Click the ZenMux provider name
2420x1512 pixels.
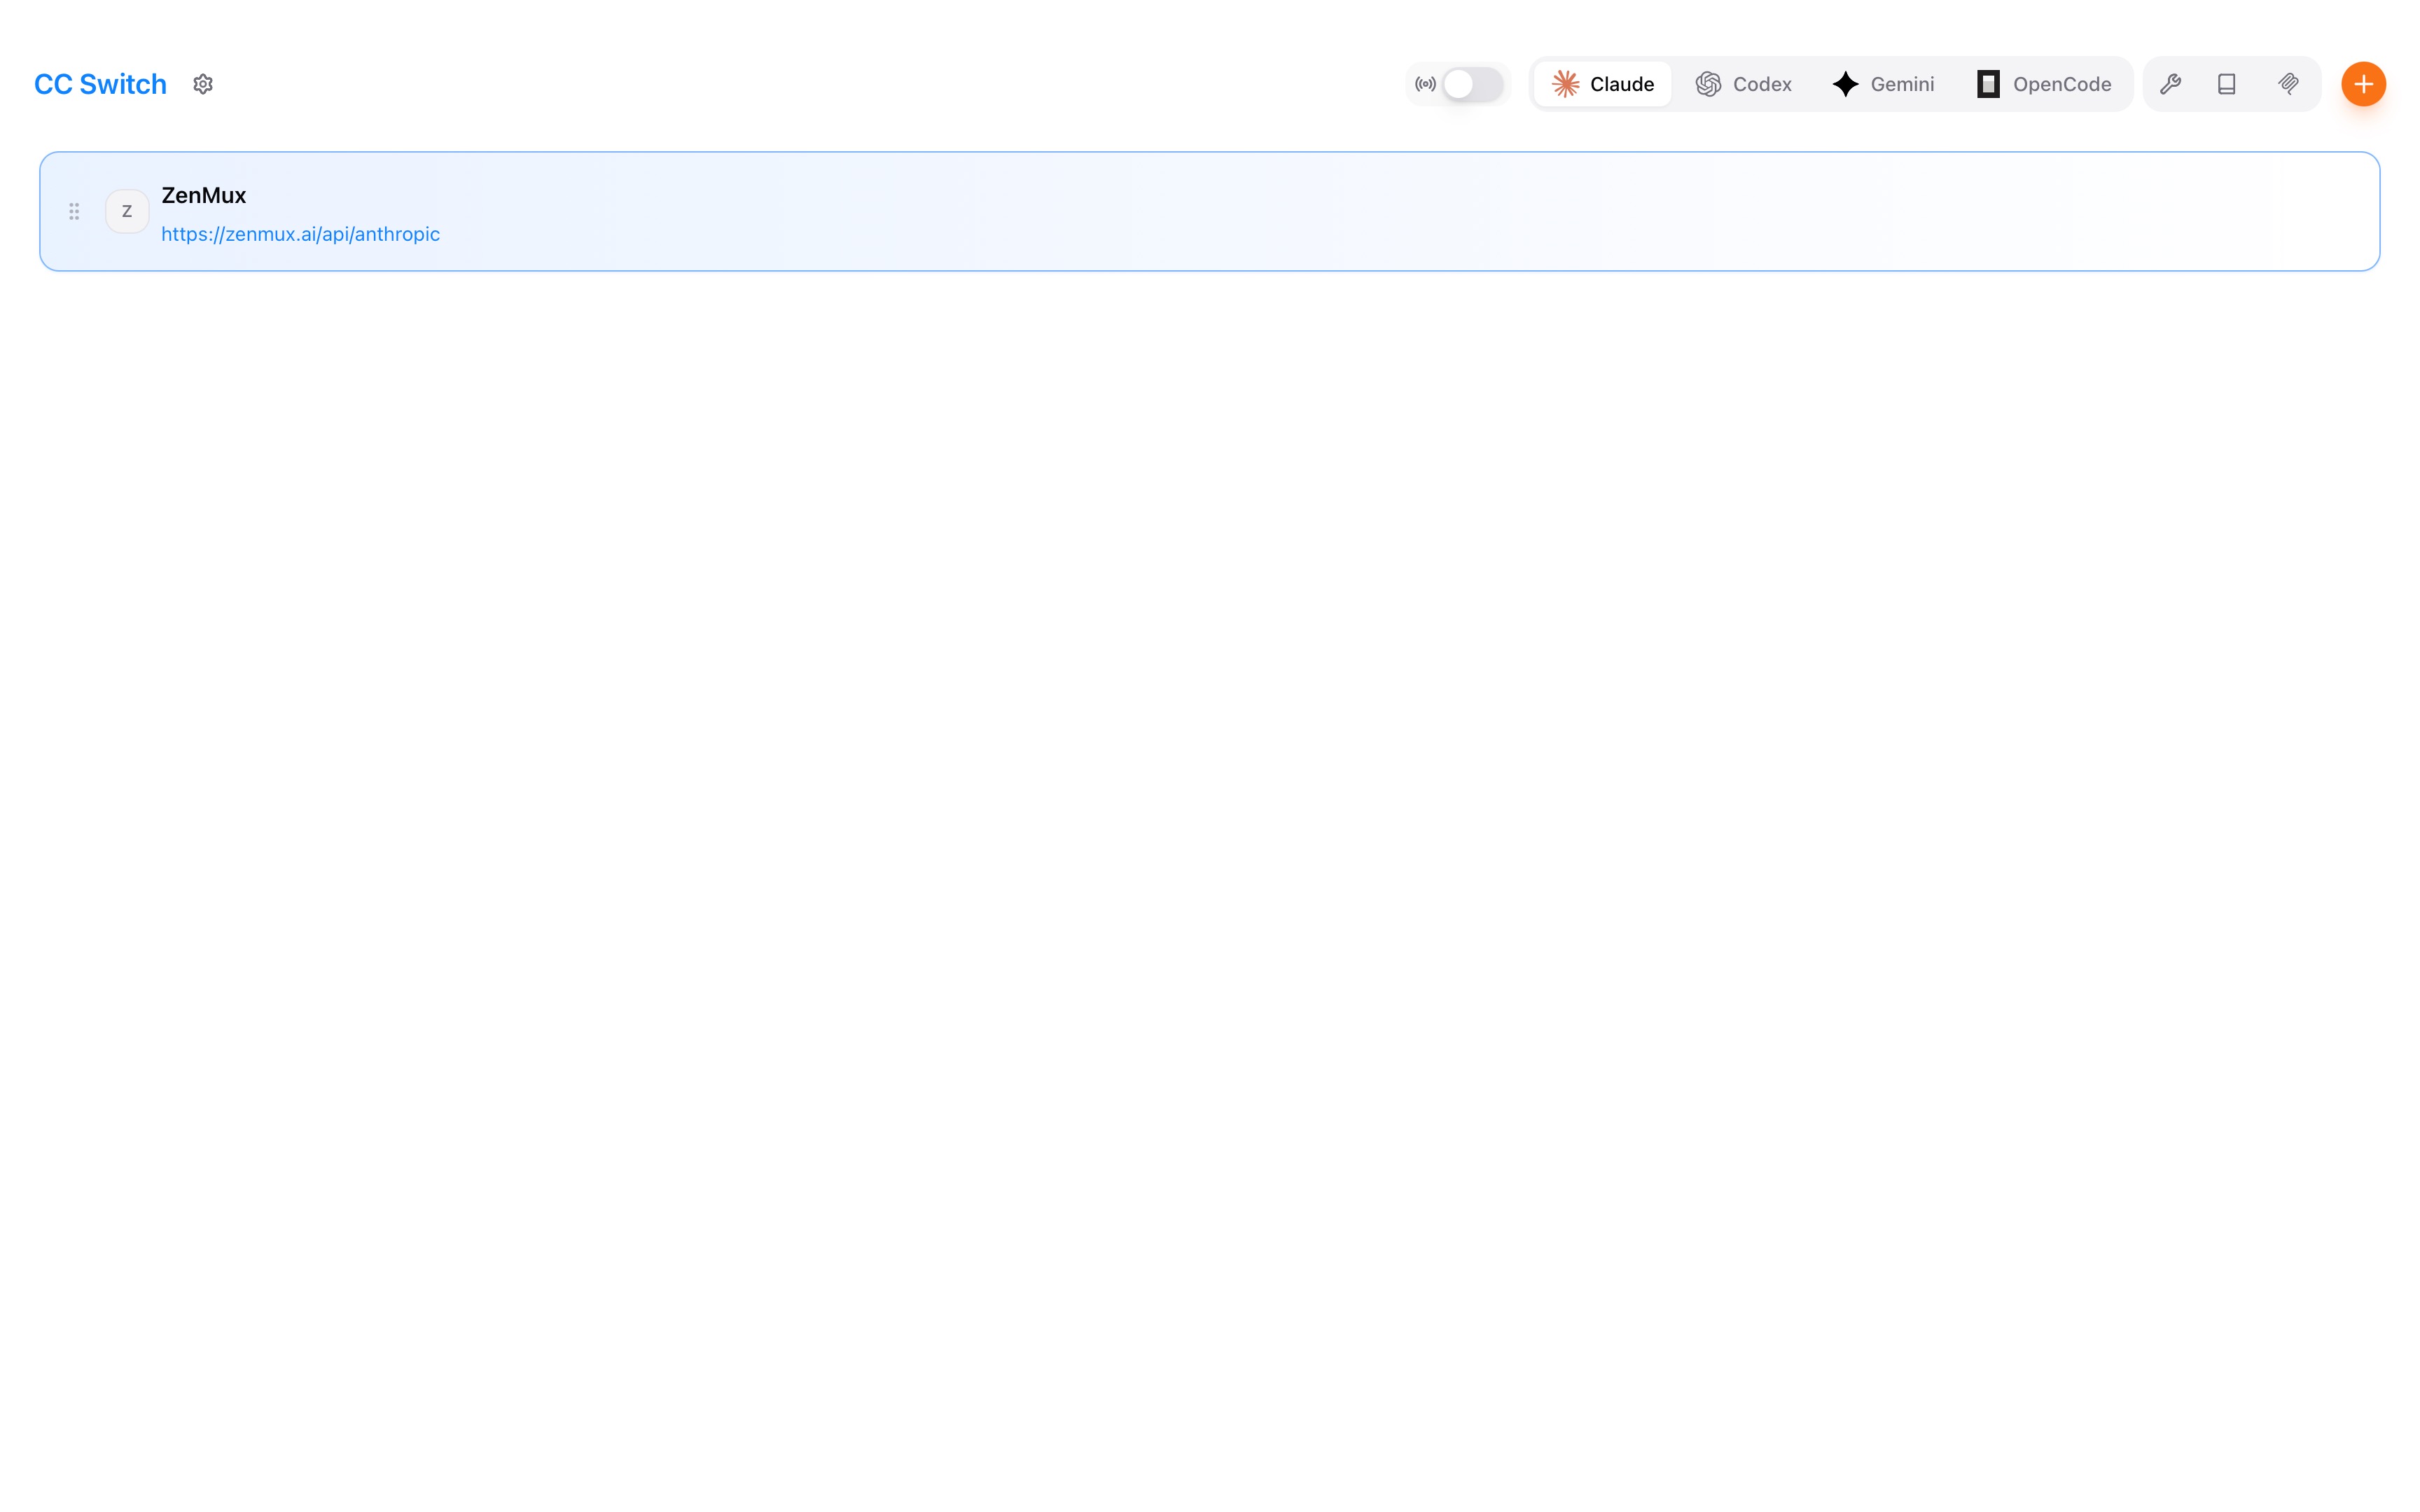tap(203, 195)
